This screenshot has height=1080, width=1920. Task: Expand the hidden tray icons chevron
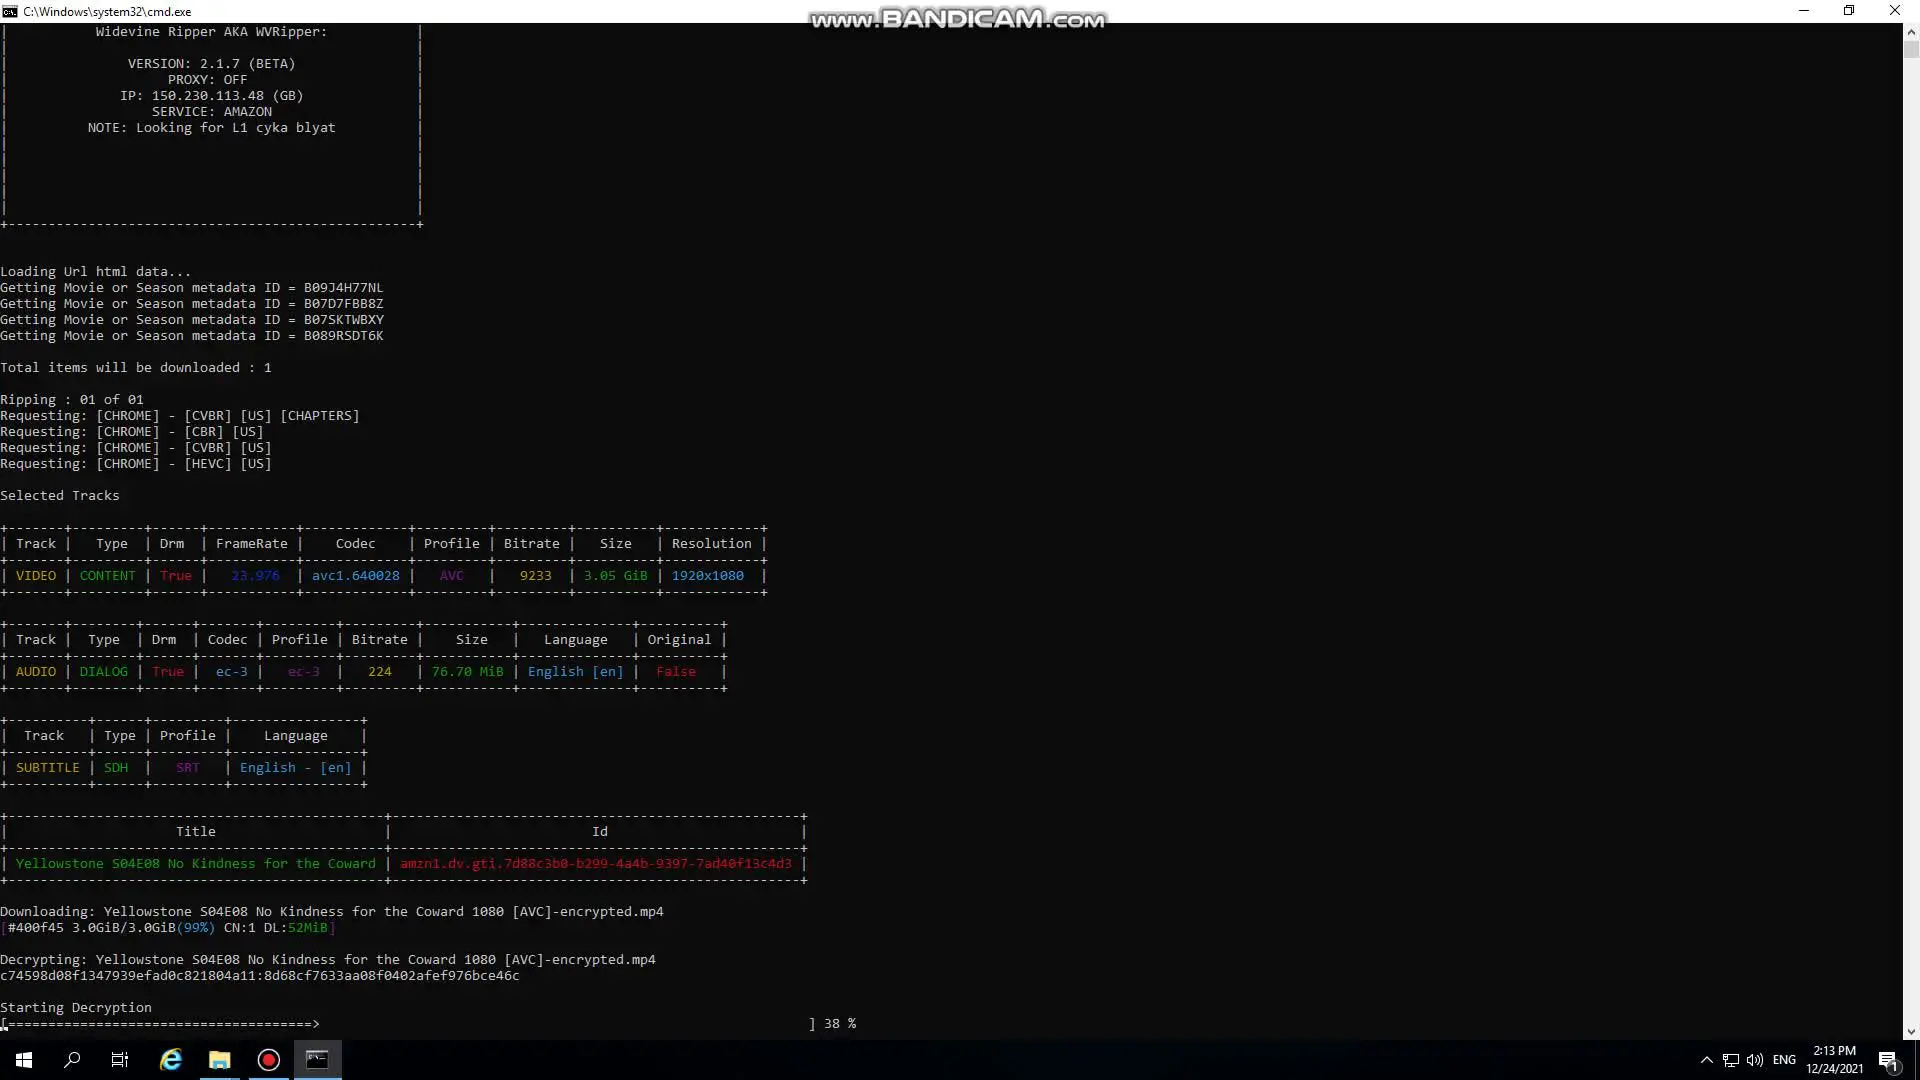[1707, 1060]
